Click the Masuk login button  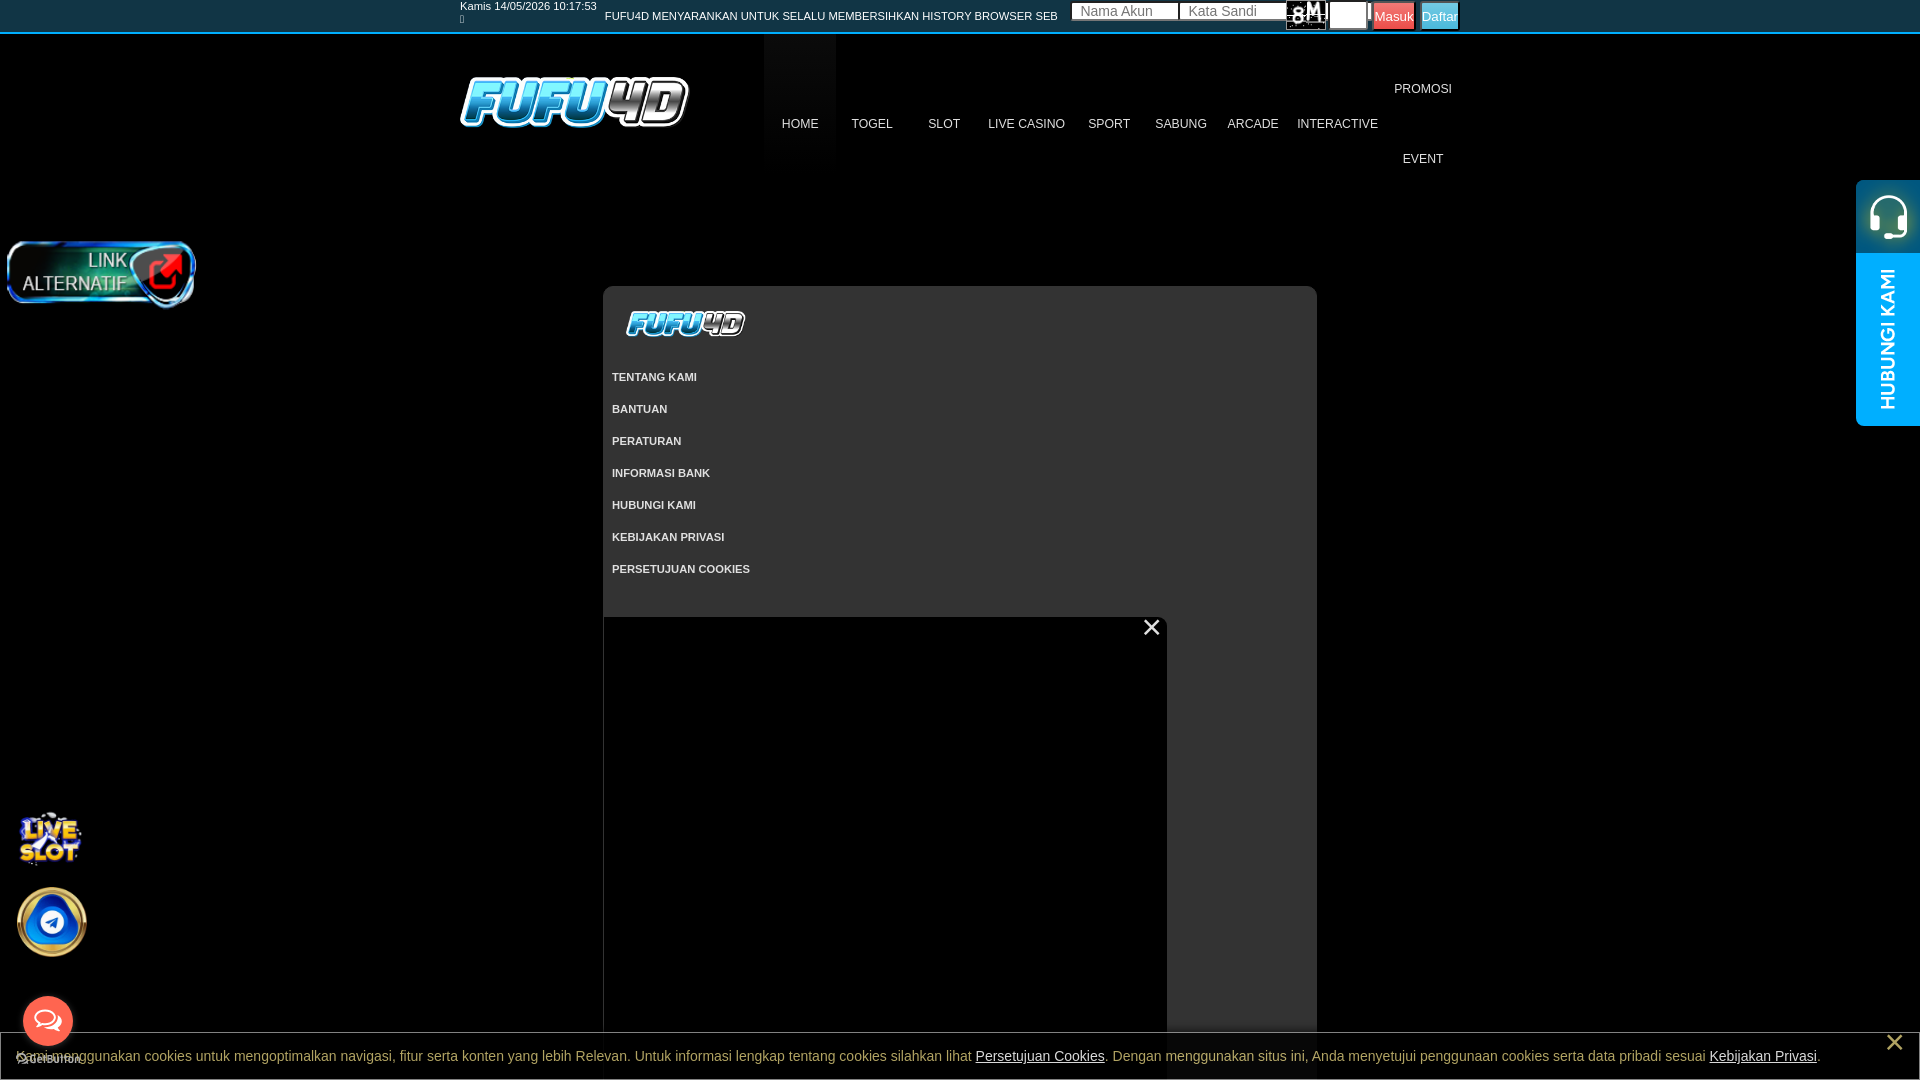click(1393, 16)
